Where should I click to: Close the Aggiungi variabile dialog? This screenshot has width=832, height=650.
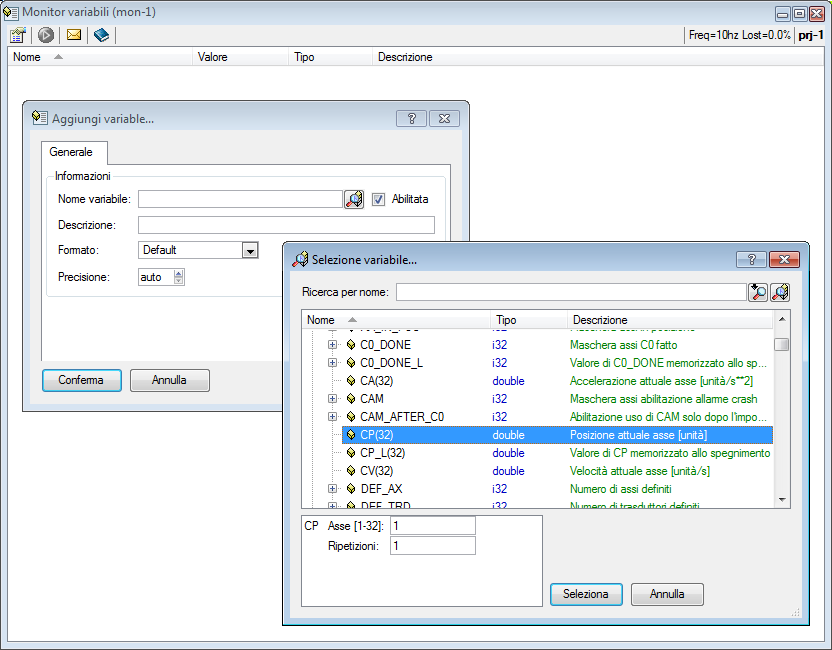pyautogui.click(x=444, y=119)
